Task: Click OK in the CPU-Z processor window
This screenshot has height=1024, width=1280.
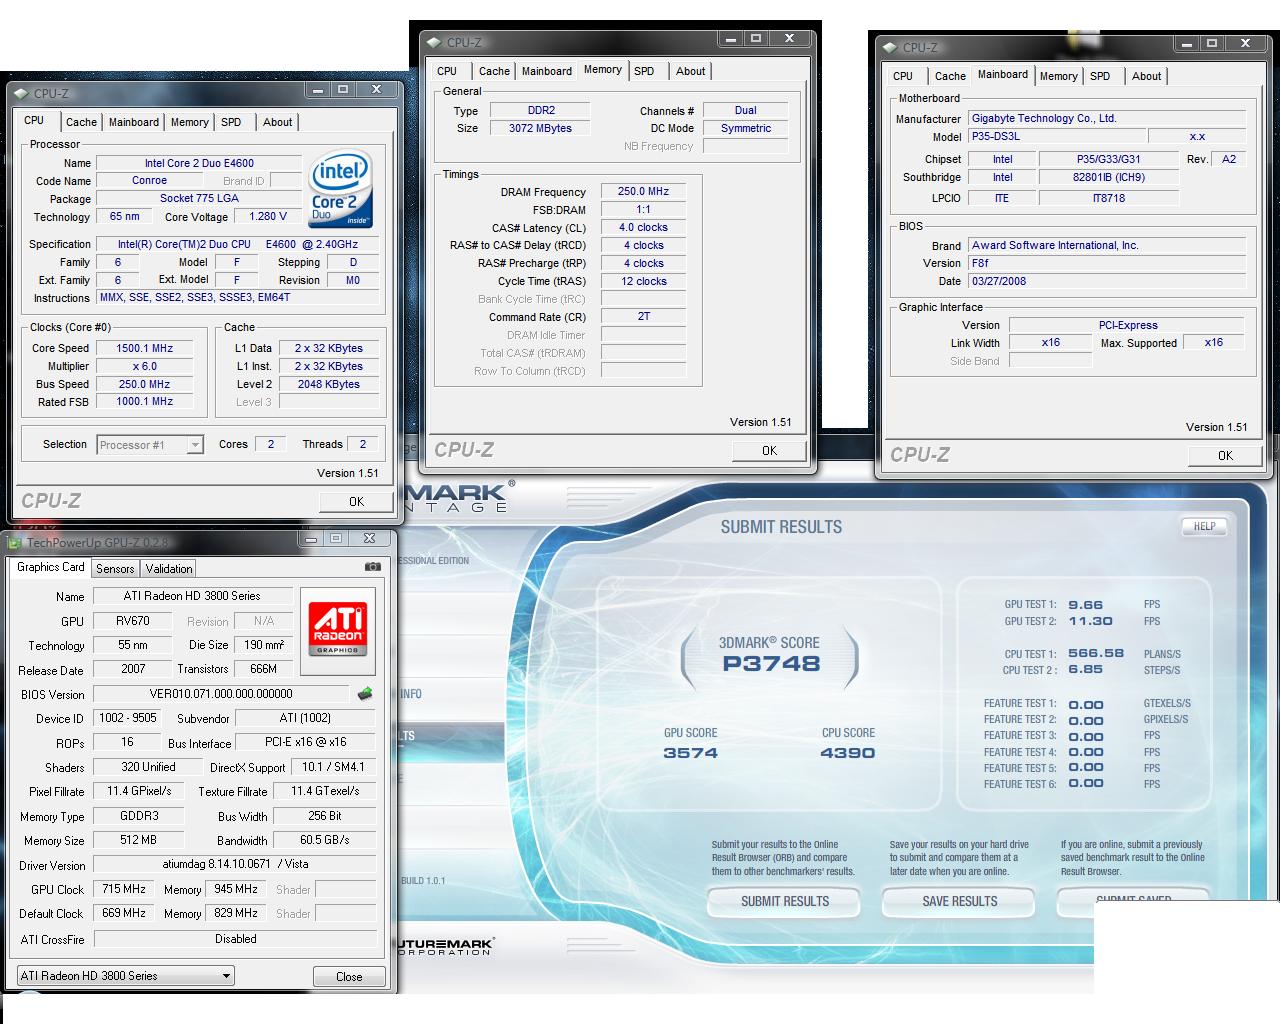Action: [356, 501]
